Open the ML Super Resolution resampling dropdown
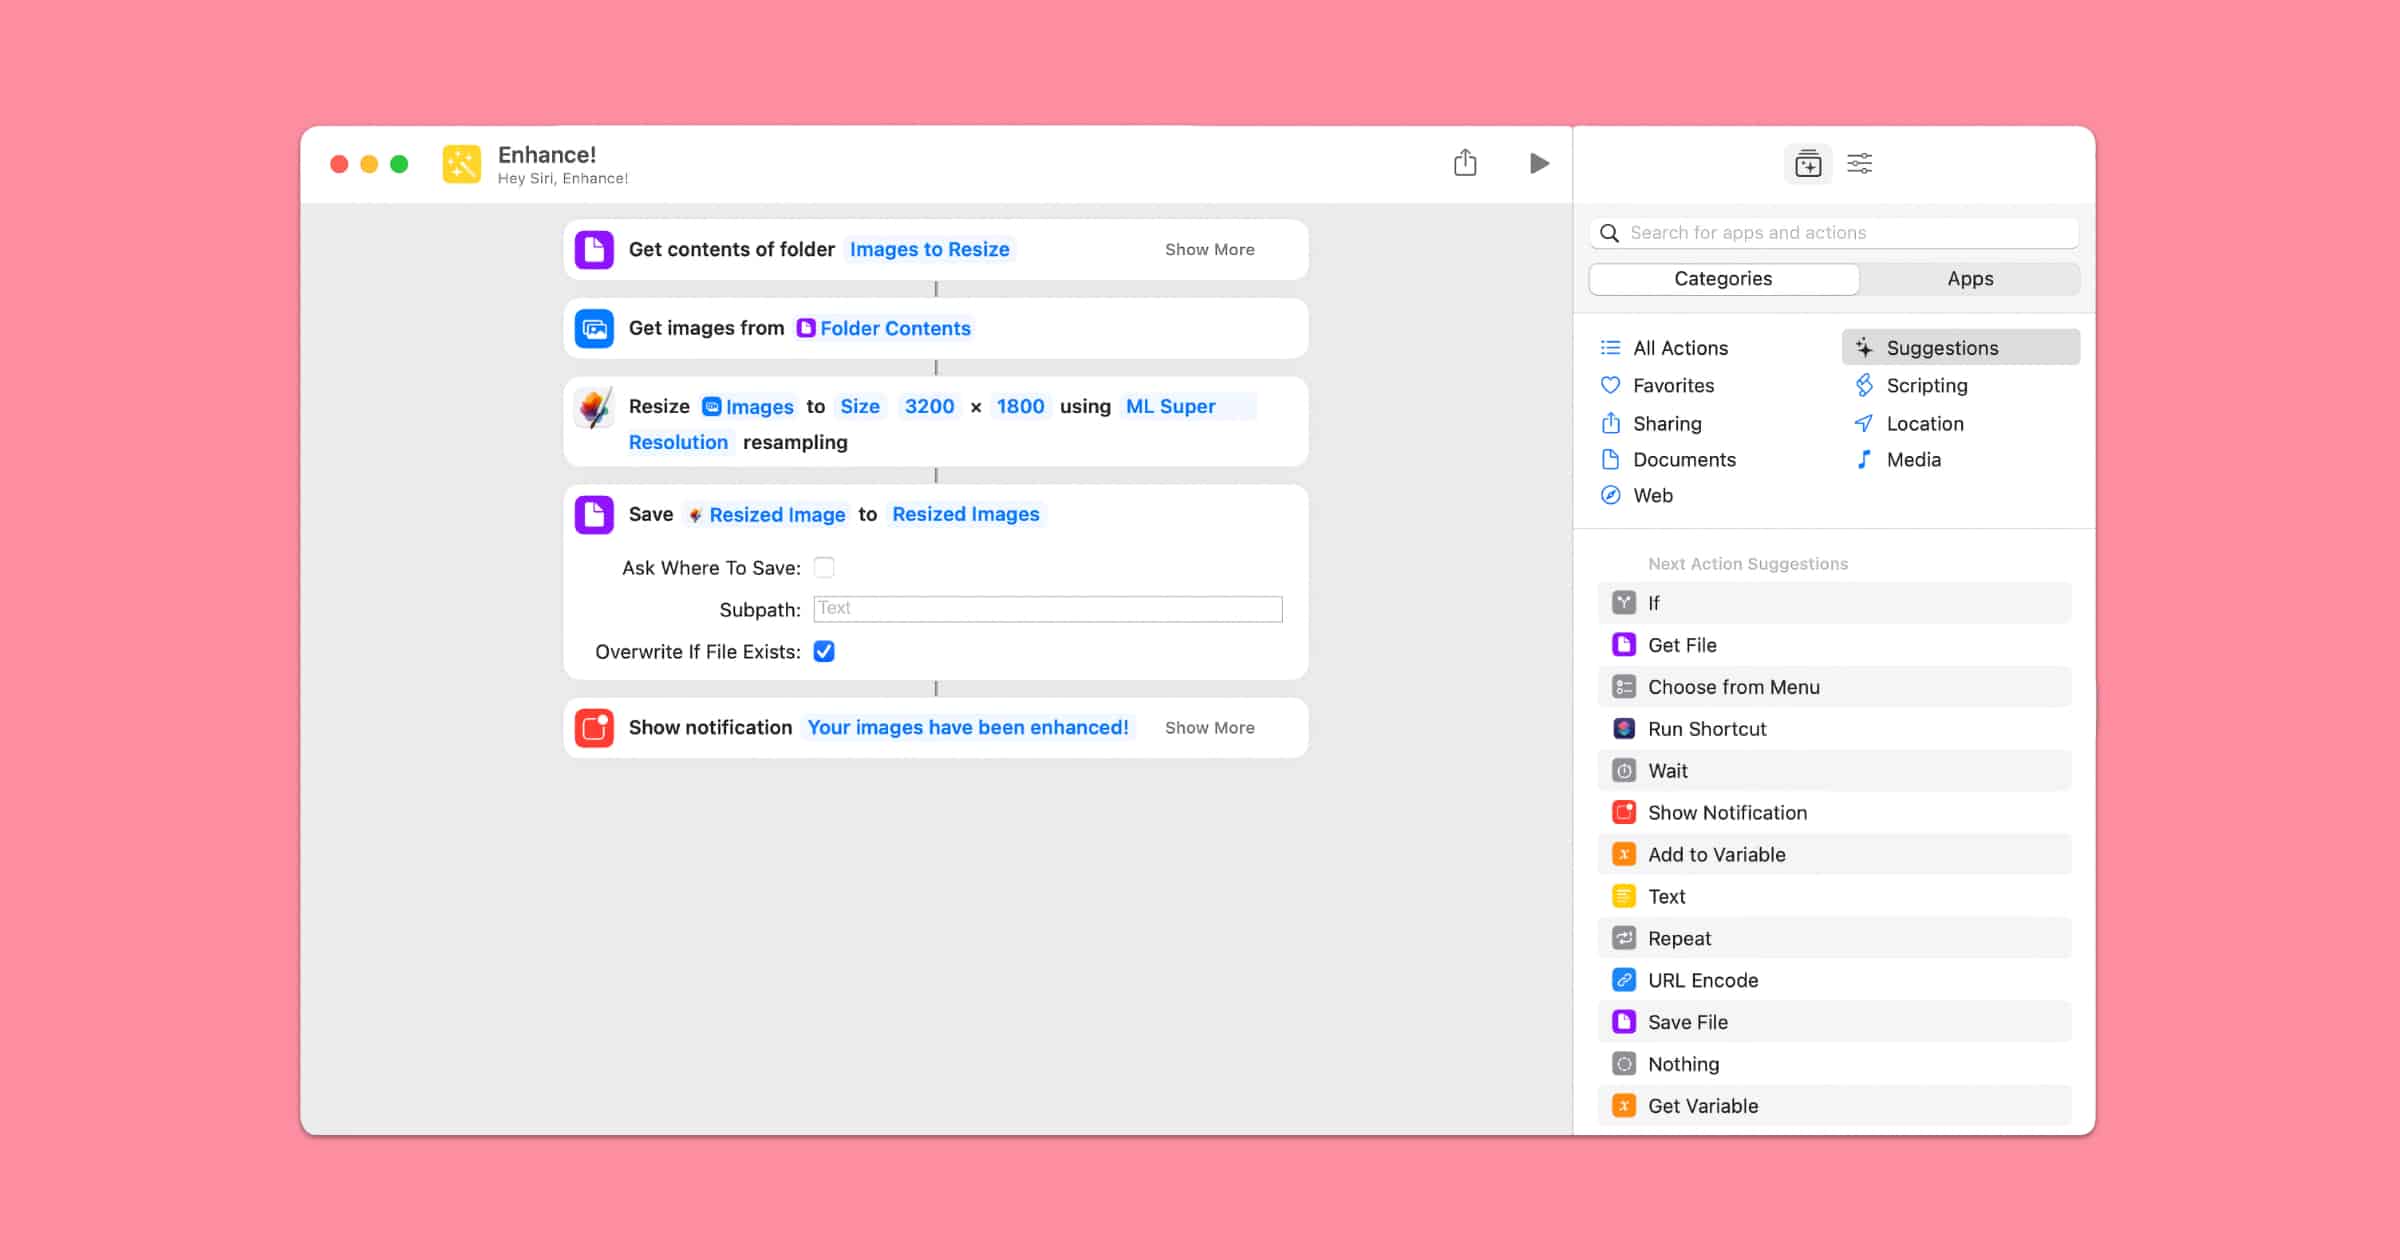The image size is (2400, 1260). pyautogui.click(x=1170, y=407)
